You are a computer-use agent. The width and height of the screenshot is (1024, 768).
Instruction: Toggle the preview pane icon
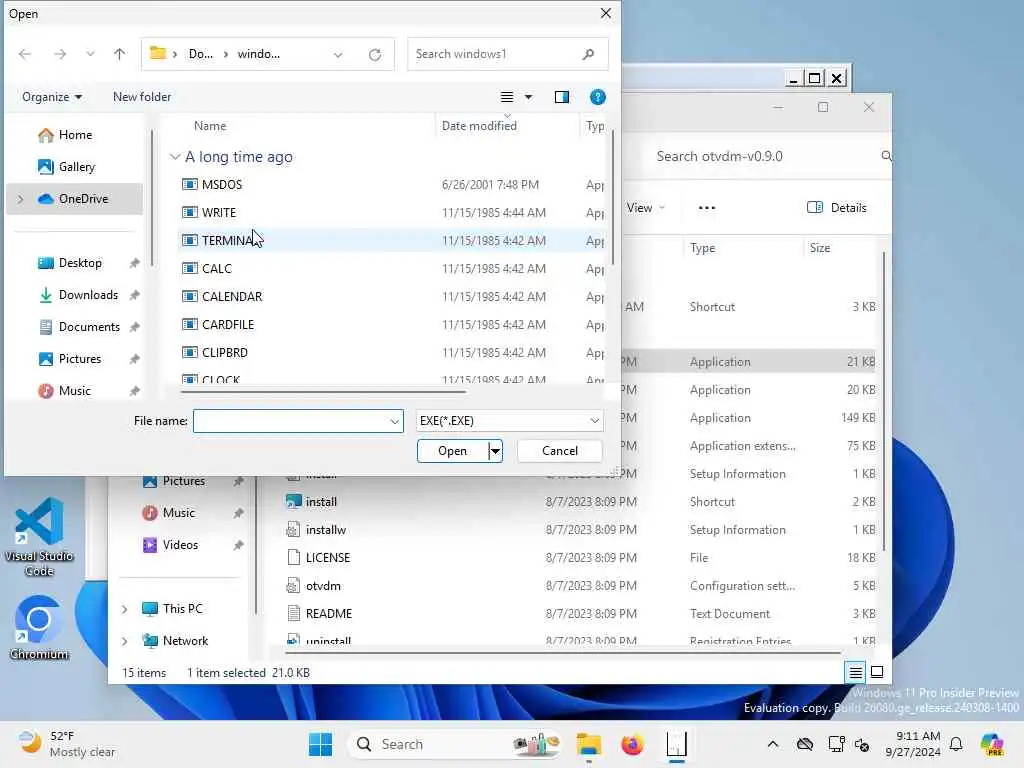(562, 97)
